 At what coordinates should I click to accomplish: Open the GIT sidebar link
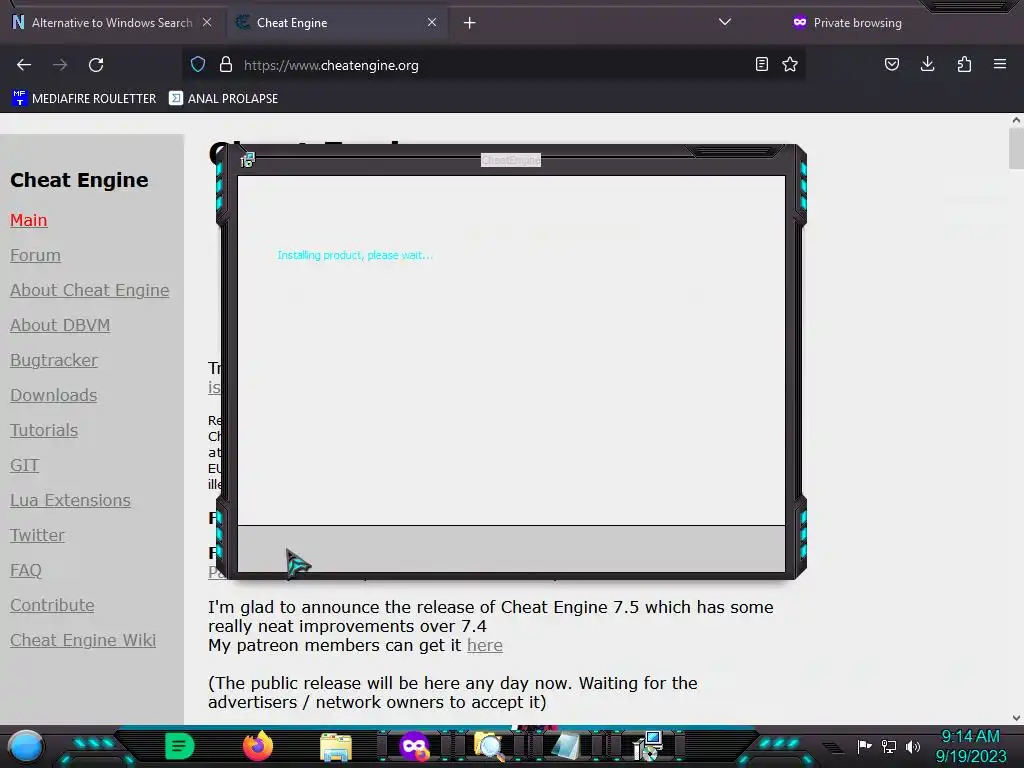point(25,466)
